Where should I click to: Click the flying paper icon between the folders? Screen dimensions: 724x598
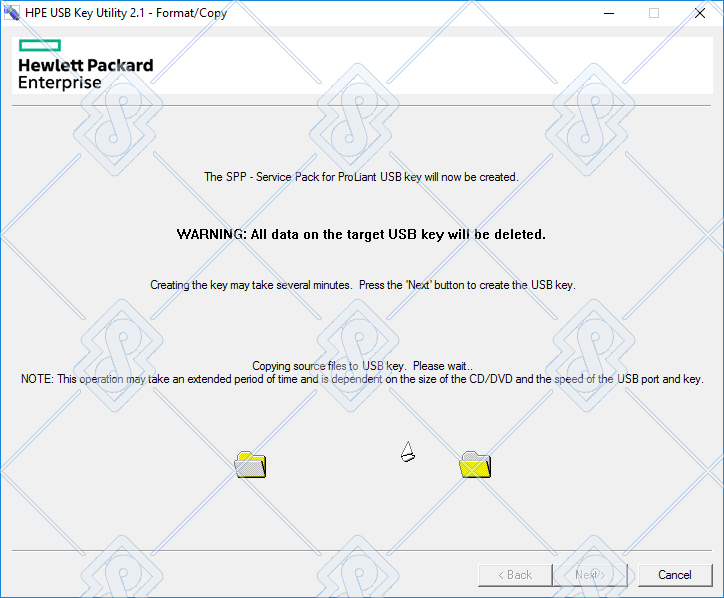(408, 452)
